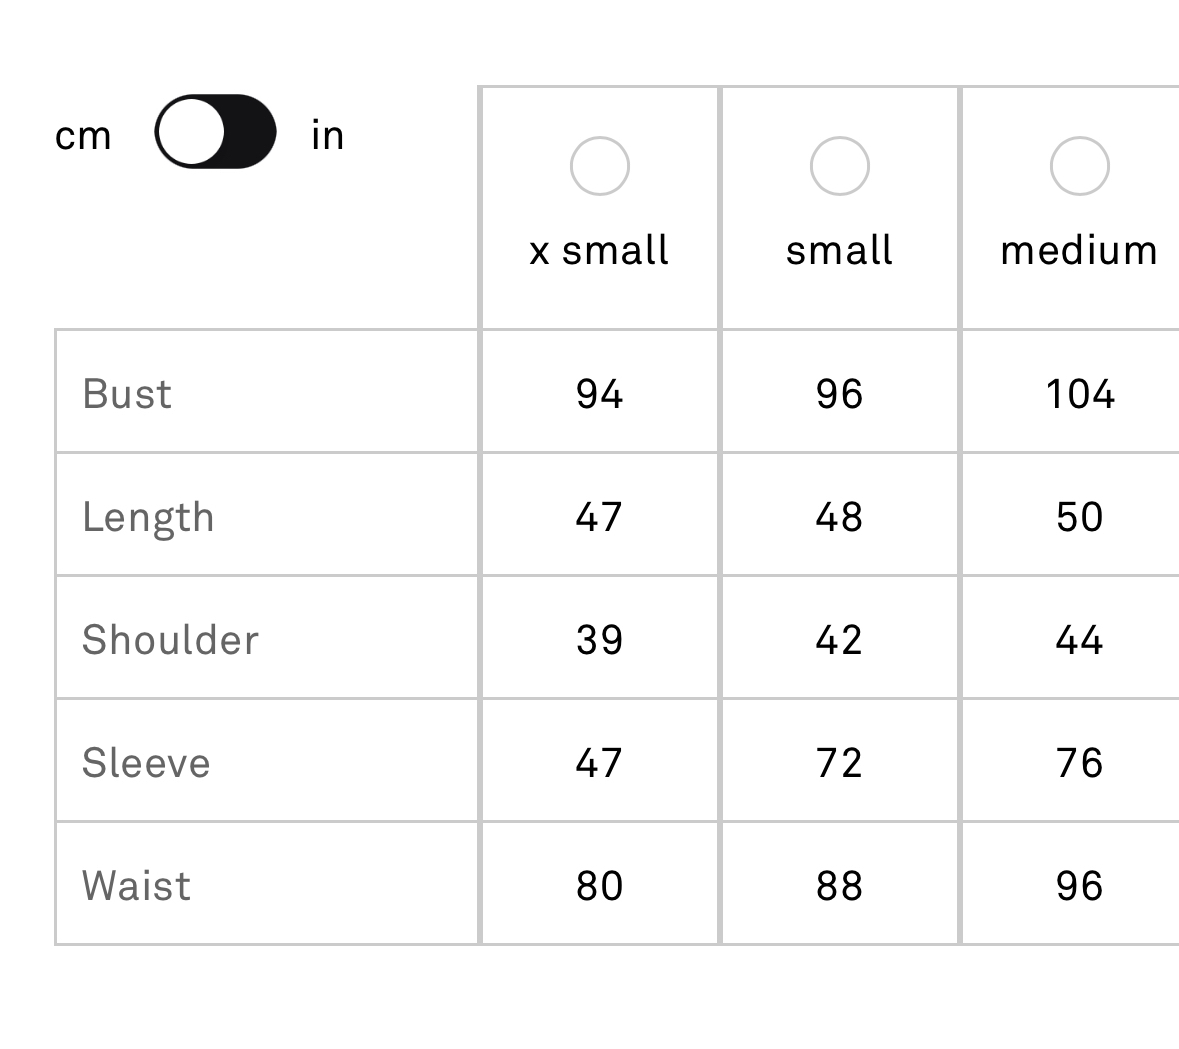This screenshot has height=1049, width=1179.
Task: Click the Length row label
Action: pos(148,518)
